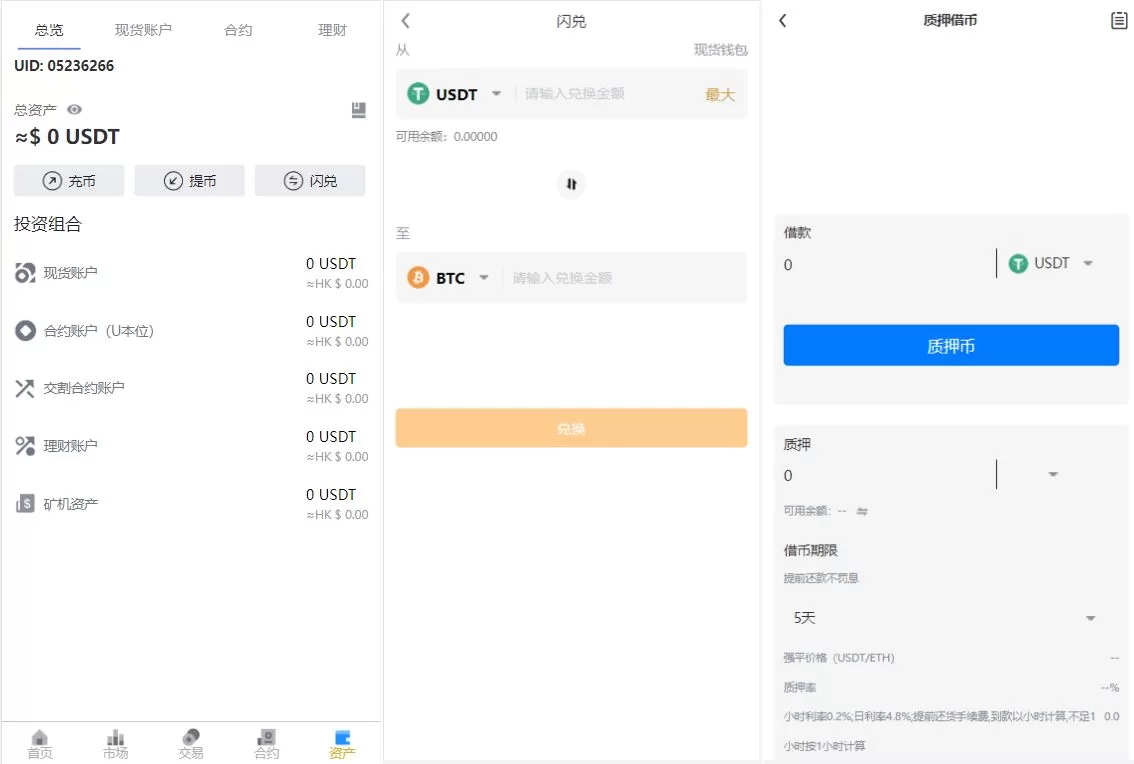Go to Home in bottom navigation
1134x764 pixels.
click(x=40, y=743)
